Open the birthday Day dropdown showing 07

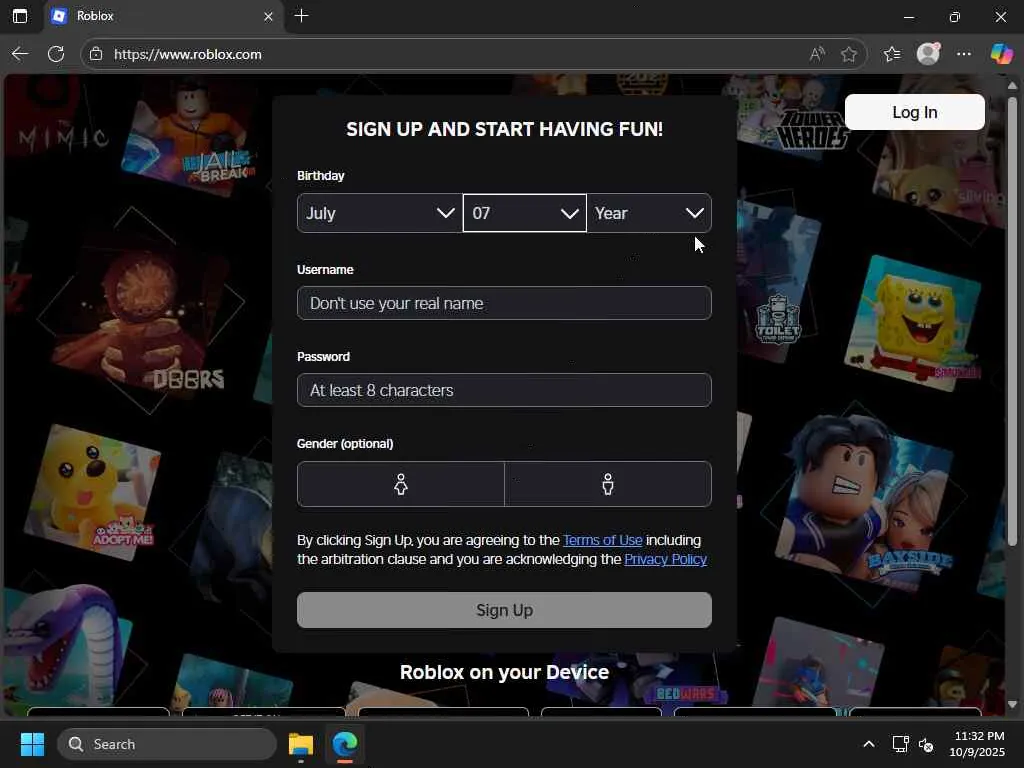tap(524, 213)
